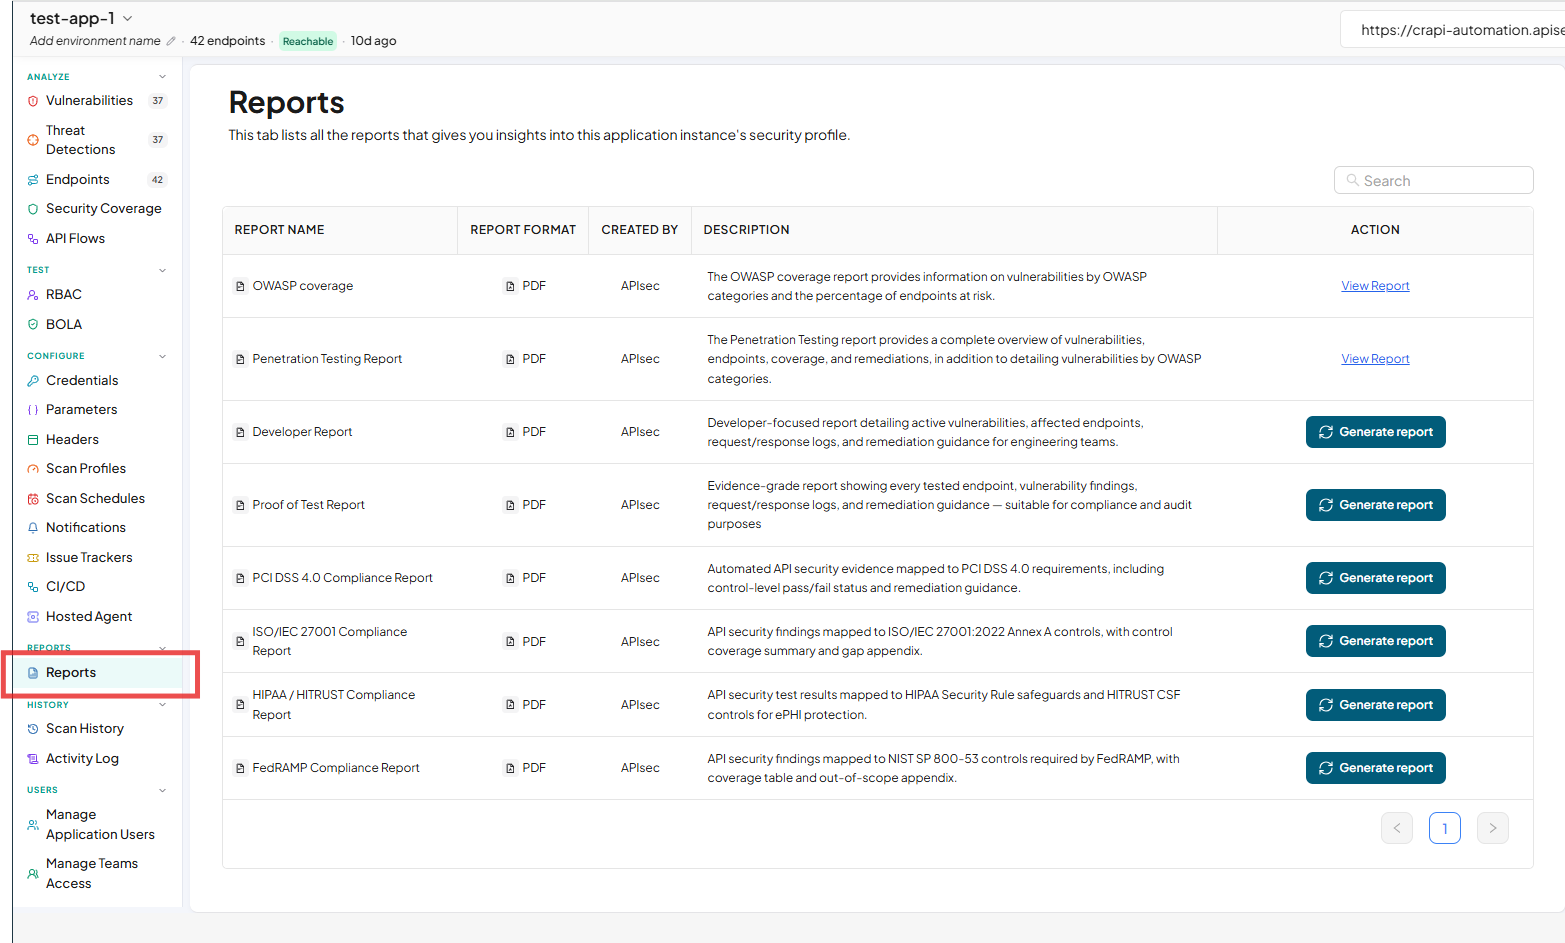Generate the FedRAMP Compliance Report
1565x943 pixels.
1375,768
